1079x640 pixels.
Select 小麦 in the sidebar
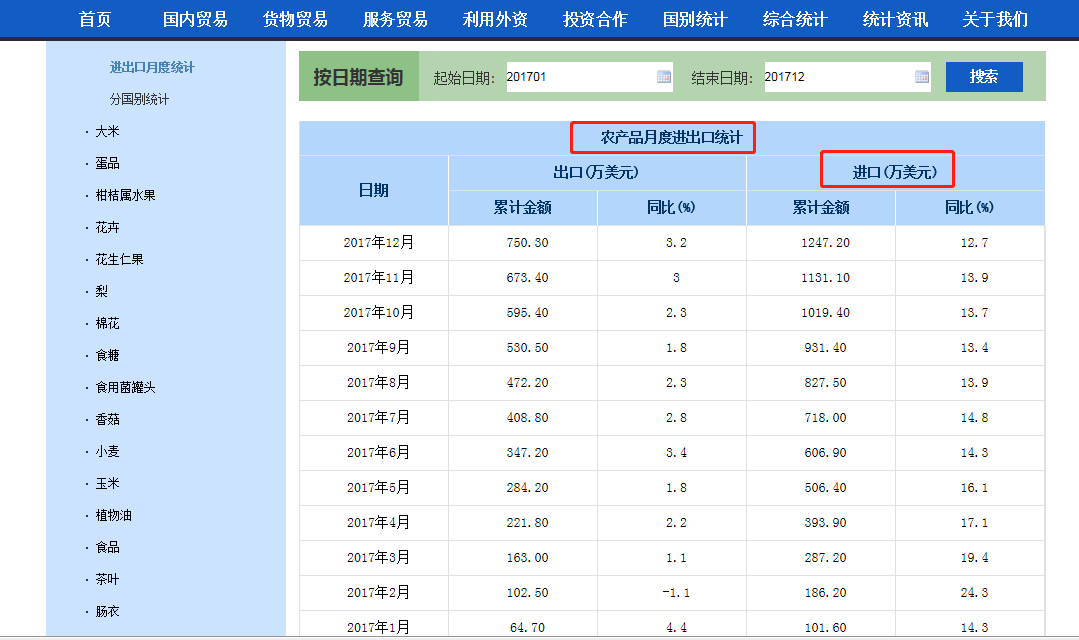(107, 451)
